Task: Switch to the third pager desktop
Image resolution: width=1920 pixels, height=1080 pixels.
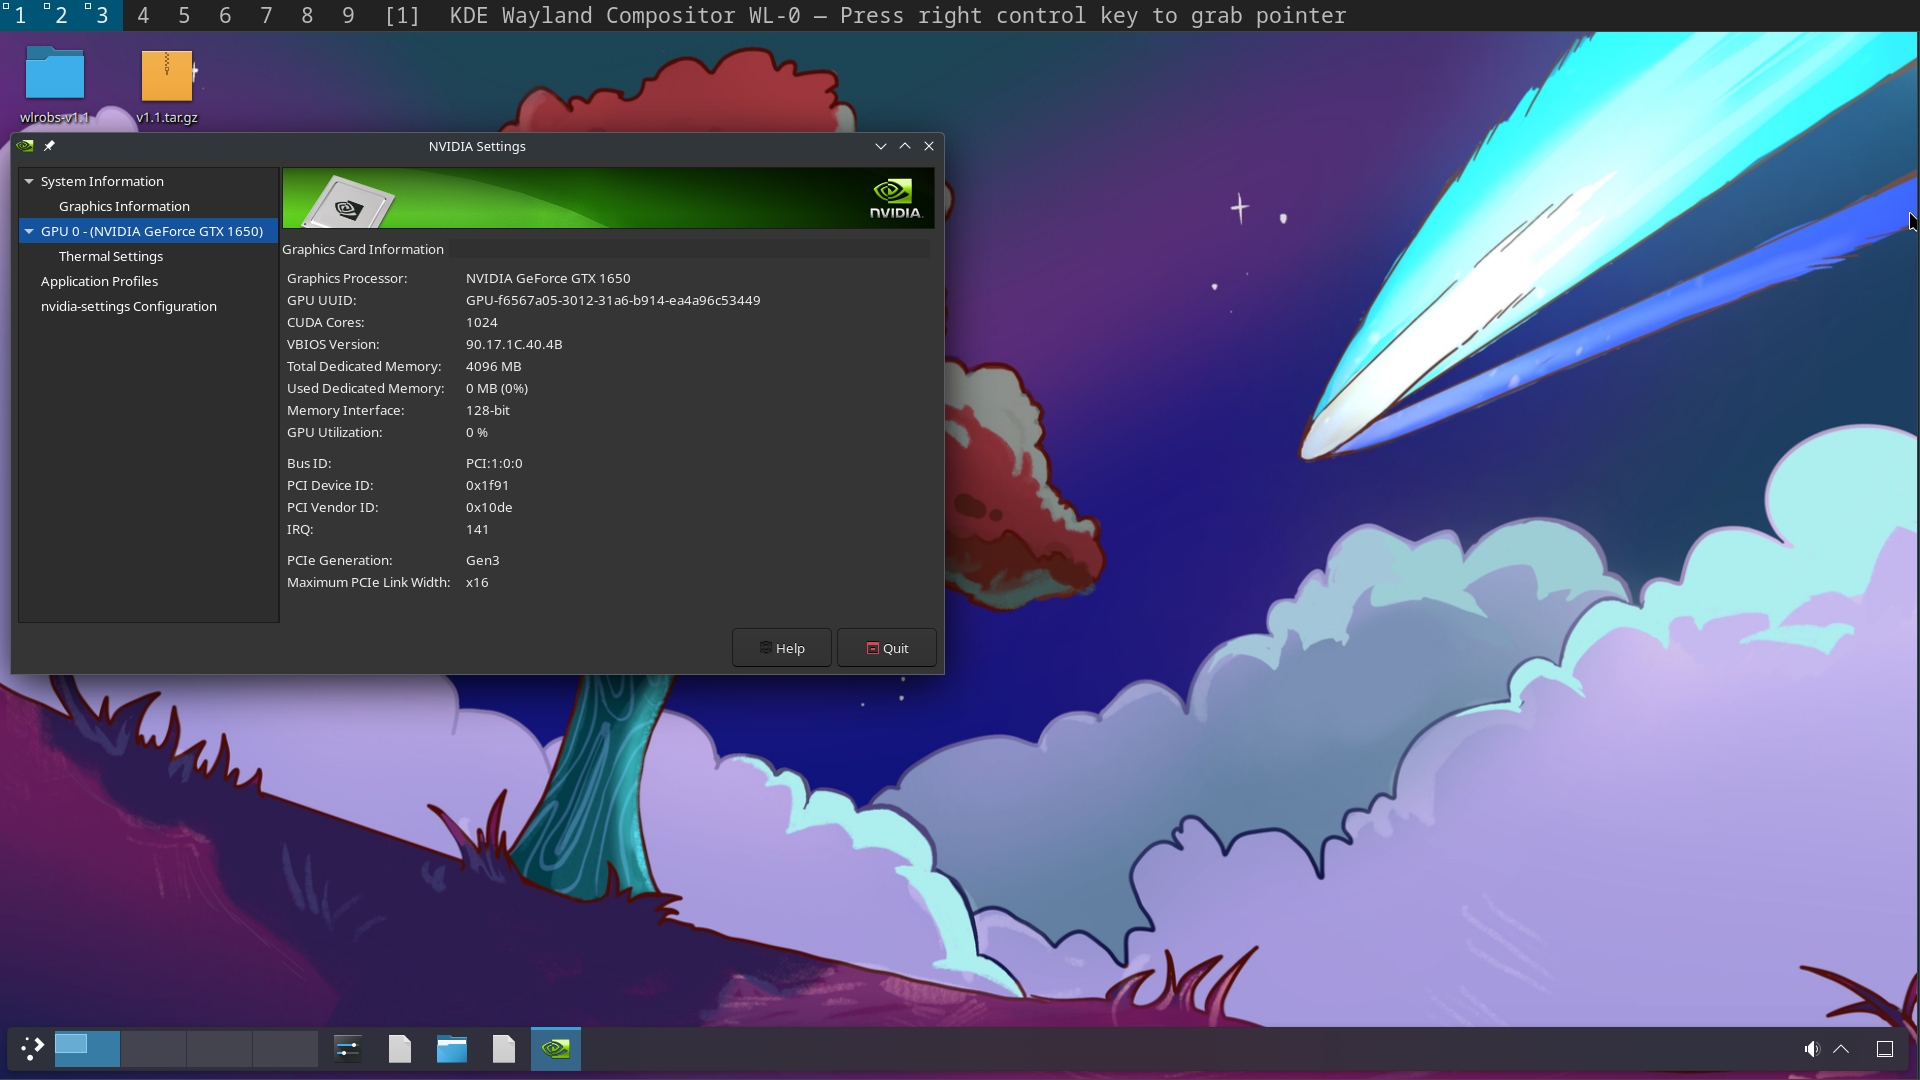Action: click(219, 1048)
